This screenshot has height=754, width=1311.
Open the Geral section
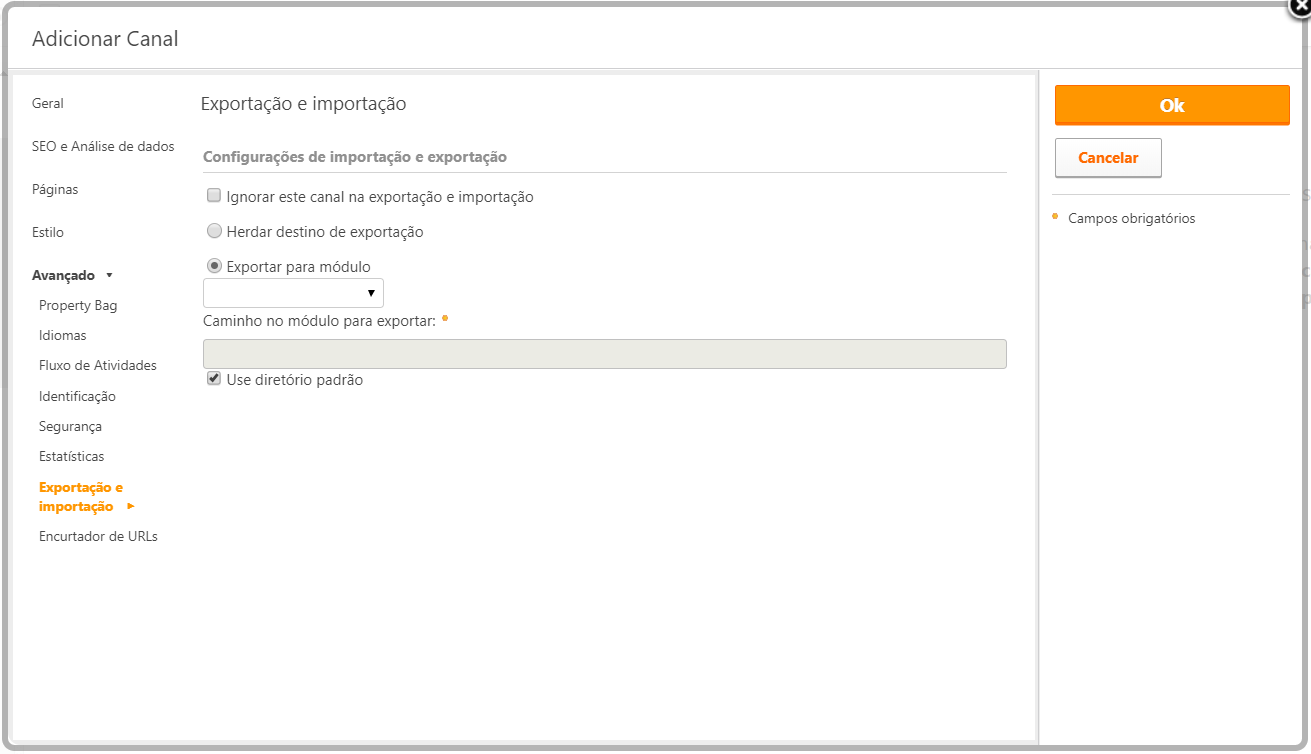(x=48, y=103)
